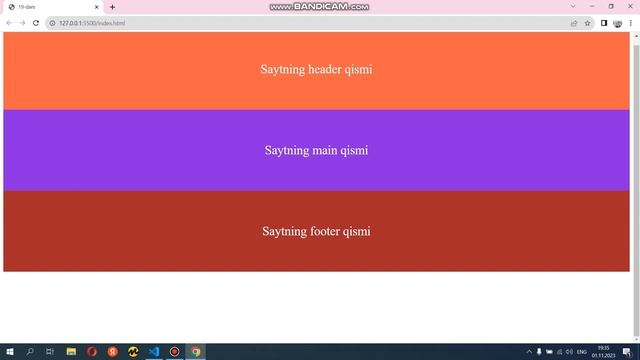
Task: Bookmark this page with the star icon
Action: tap(587, 23)
